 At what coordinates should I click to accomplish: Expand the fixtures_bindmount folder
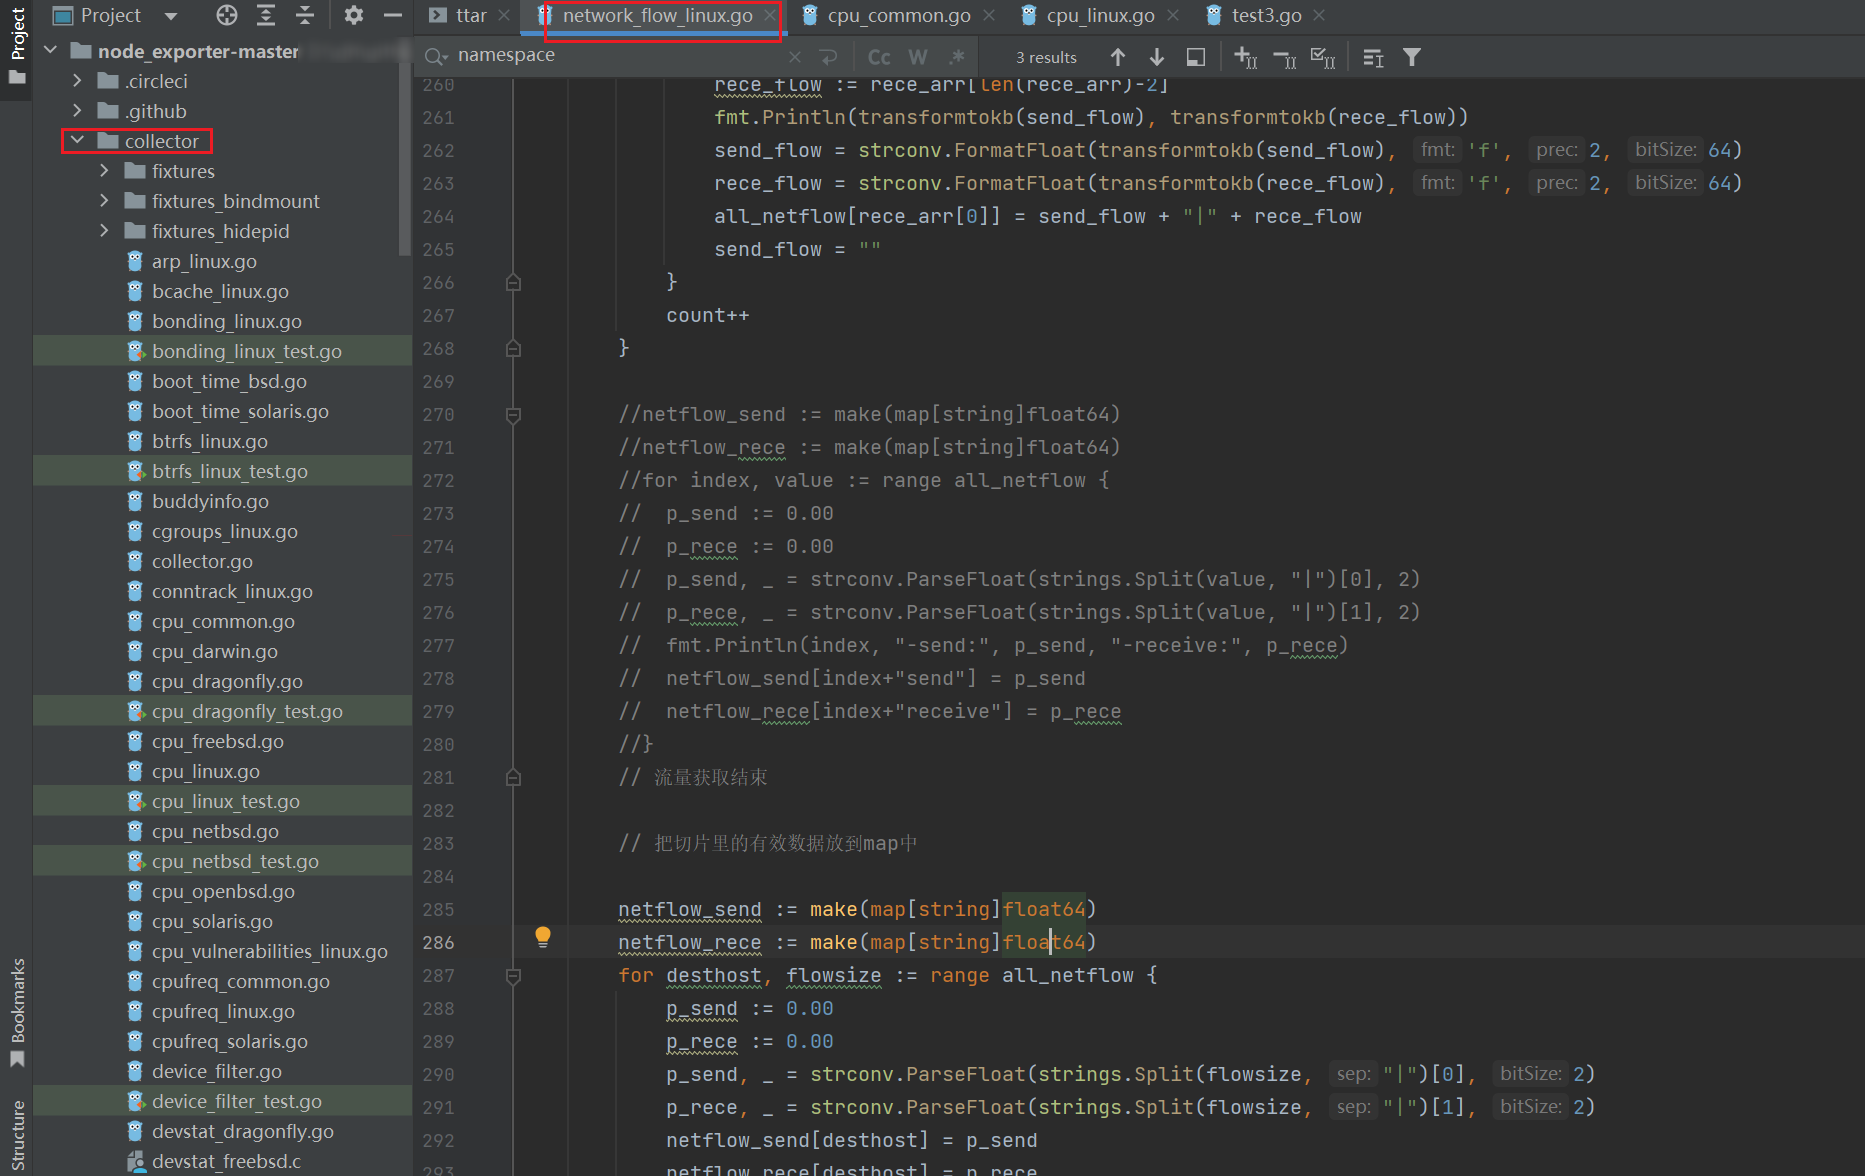105,200
